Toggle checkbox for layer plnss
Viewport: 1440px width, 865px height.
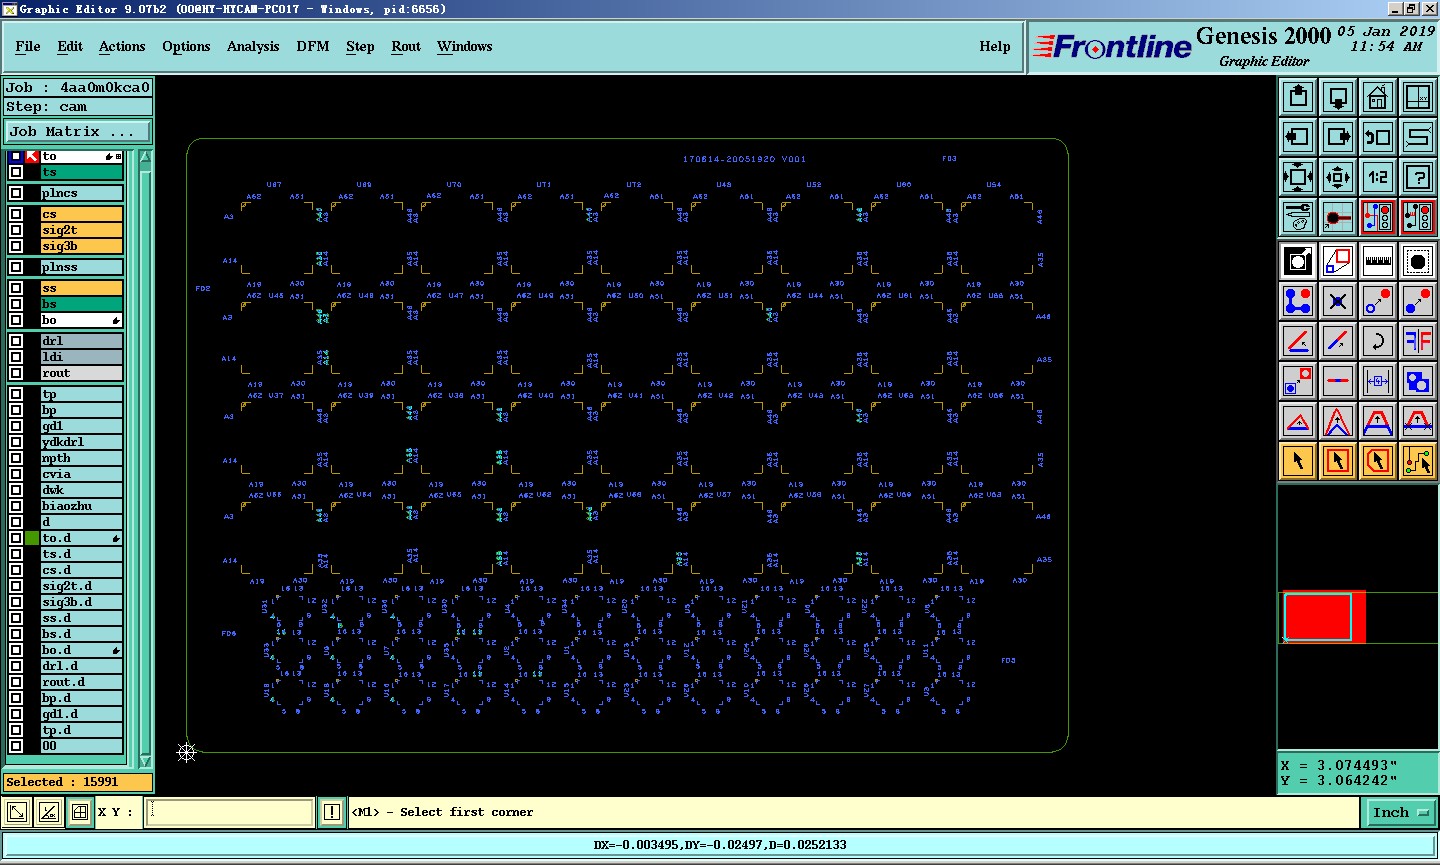coord(16,267)
